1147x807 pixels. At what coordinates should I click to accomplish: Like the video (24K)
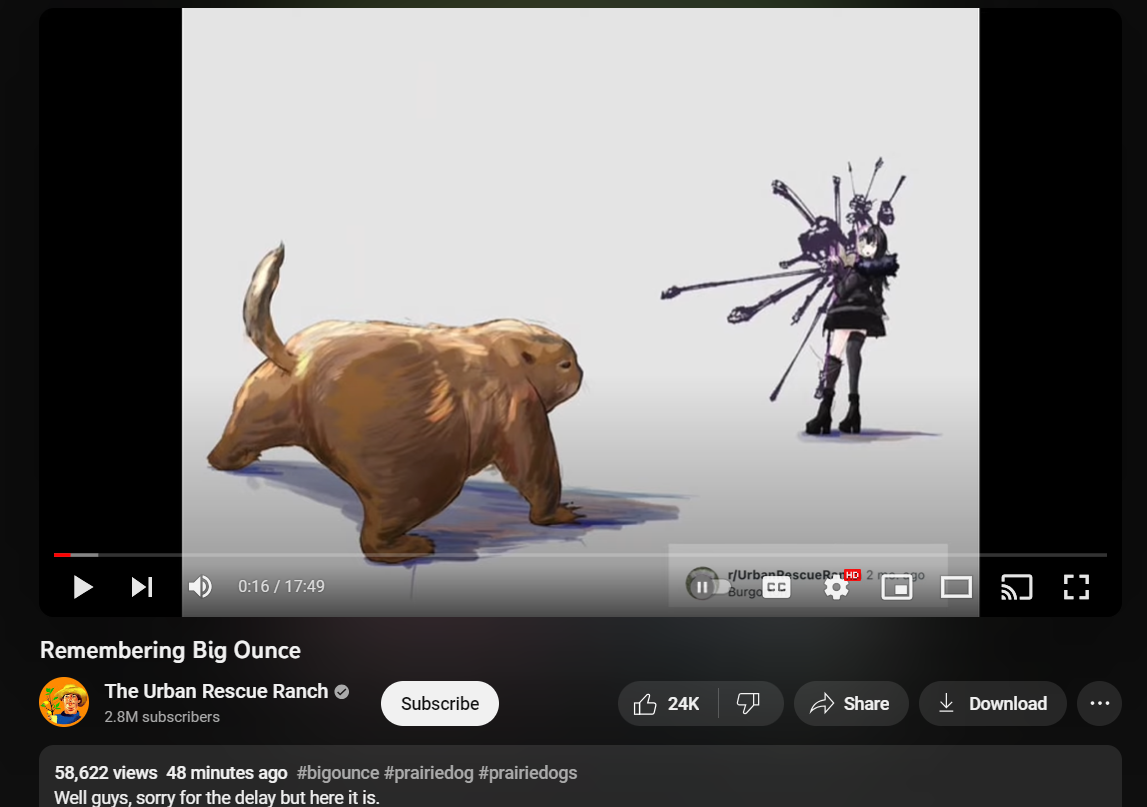(x=668, y=704)
